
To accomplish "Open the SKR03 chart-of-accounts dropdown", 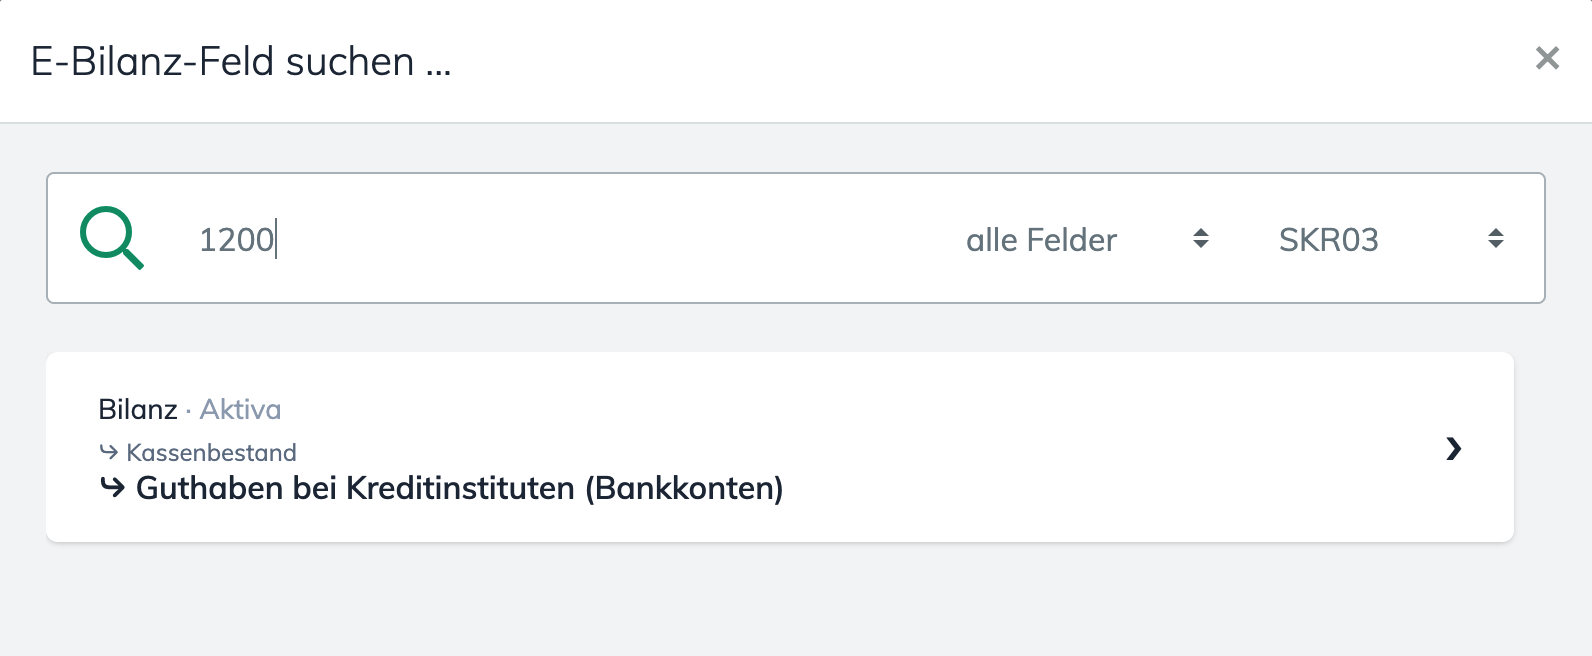I will [x=1327, y=239].
